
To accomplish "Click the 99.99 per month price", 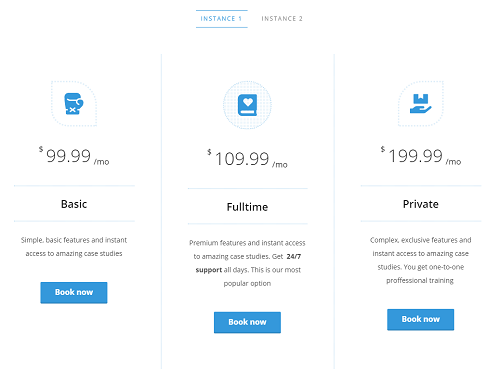I will tap(74, 156).
